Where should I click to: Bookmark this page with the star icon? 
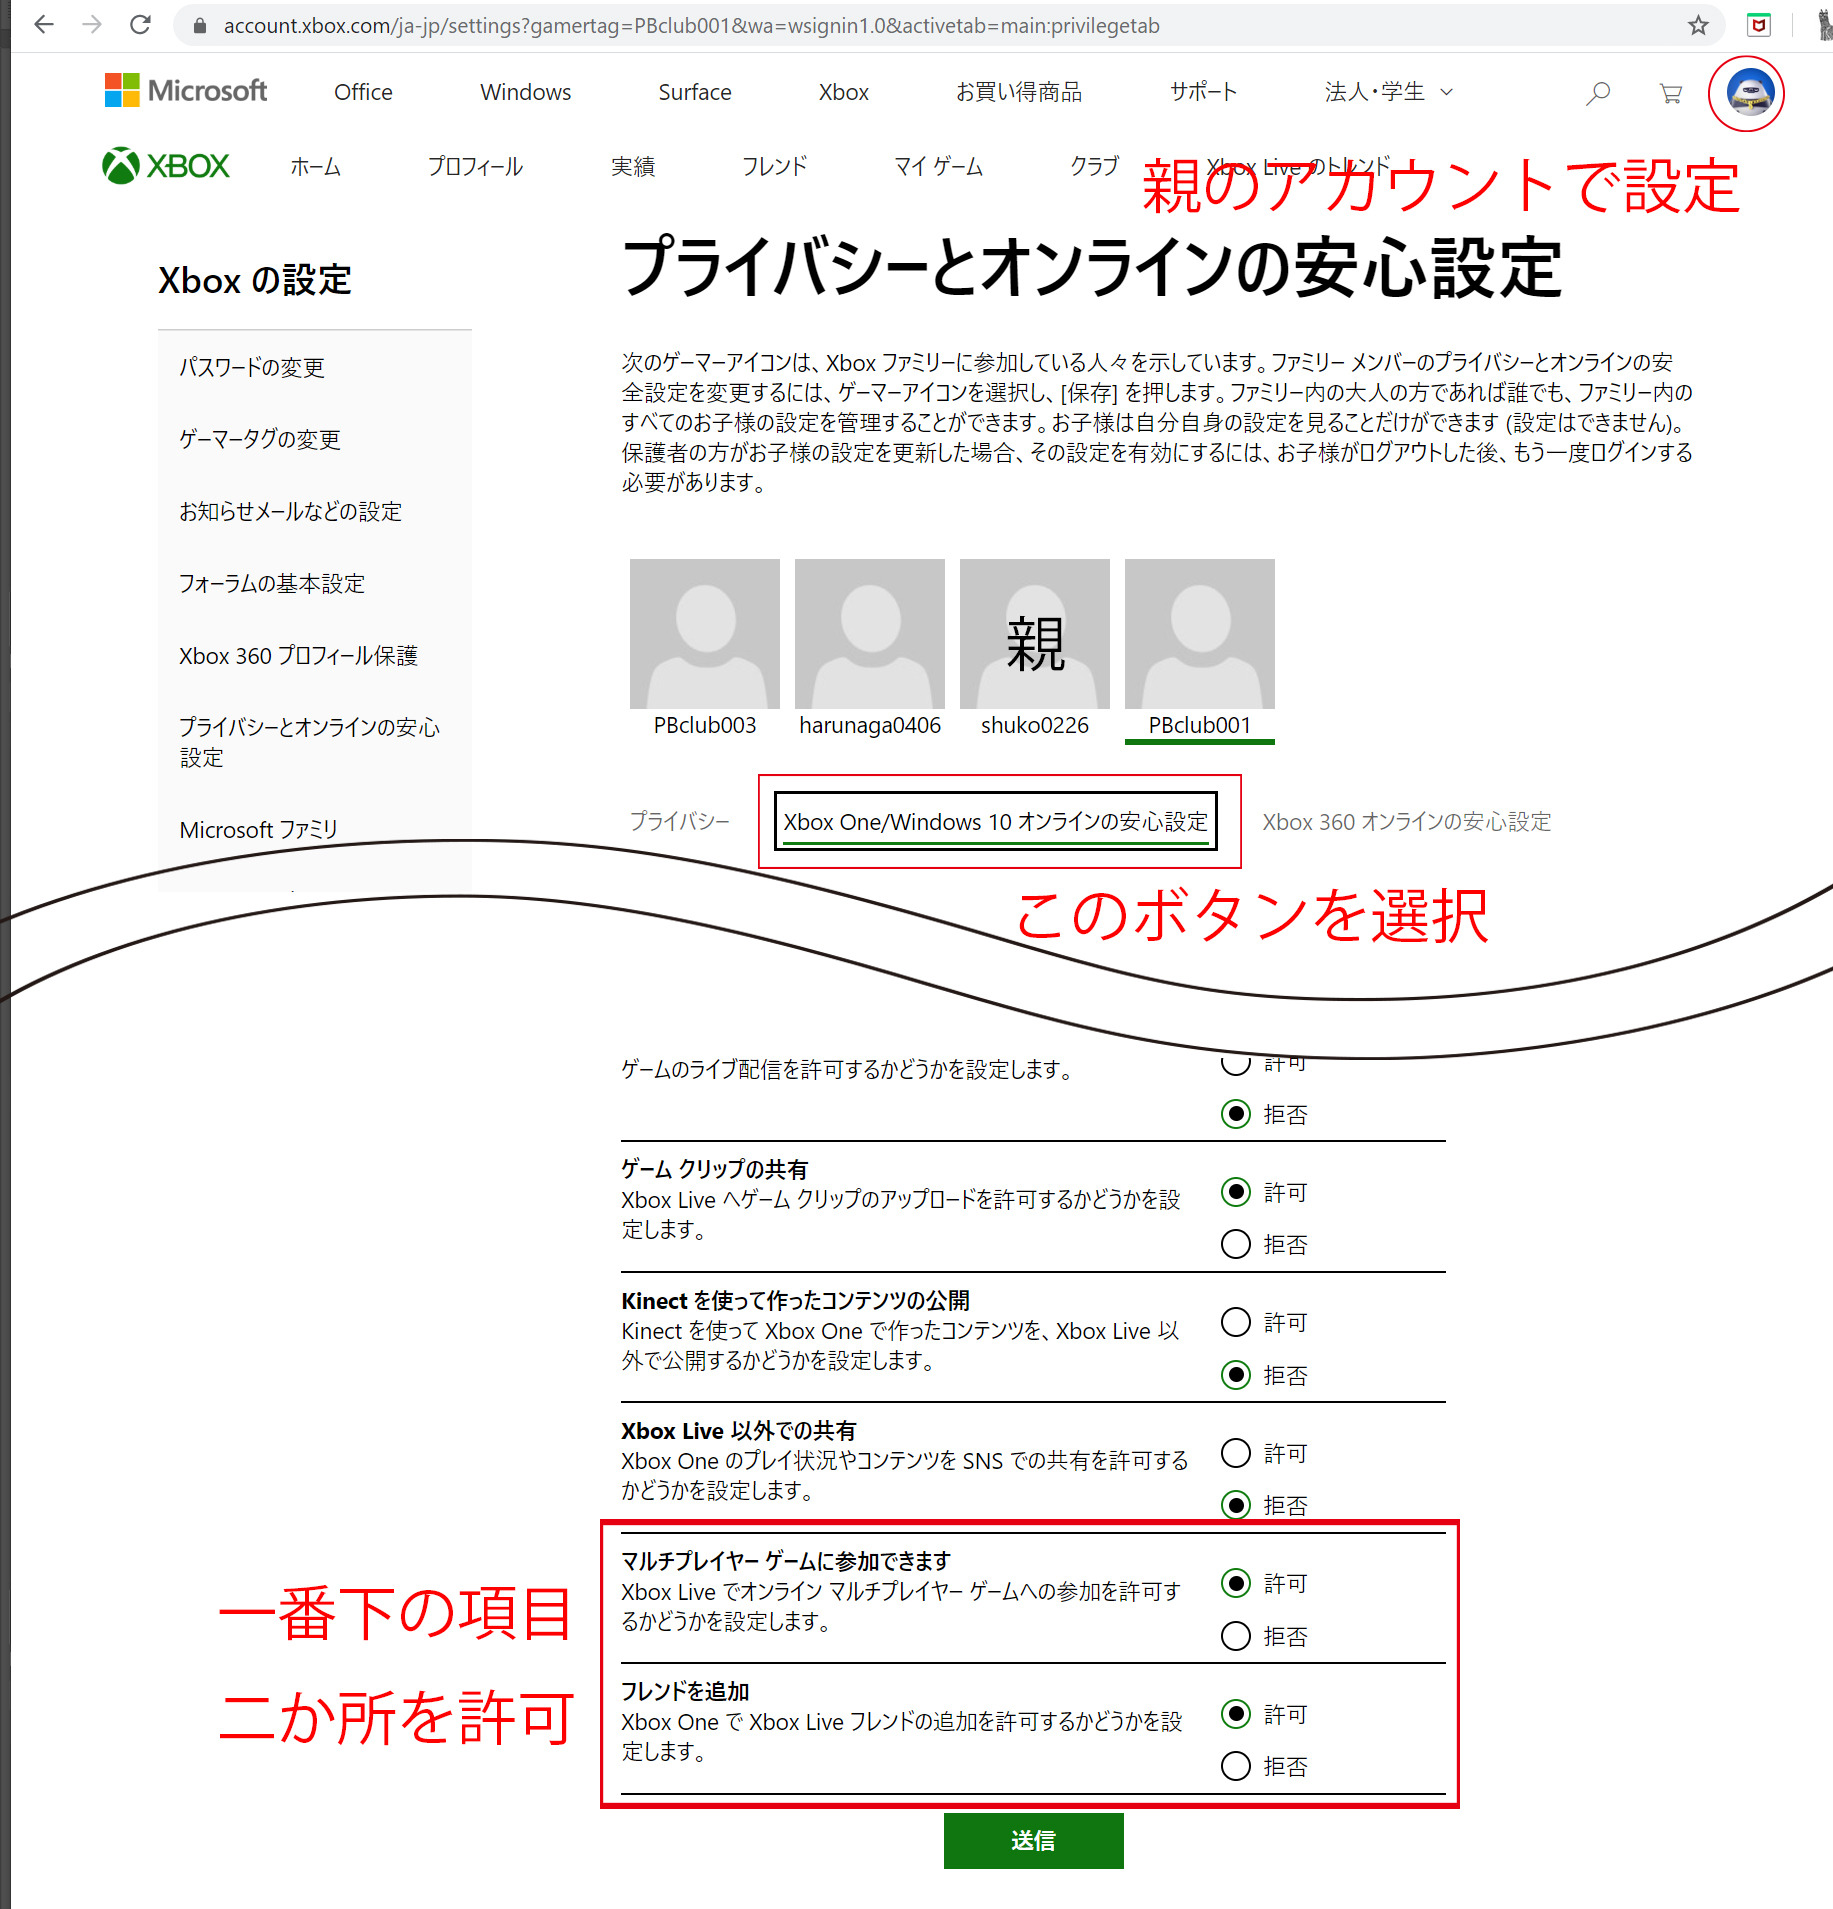click(1698, 25)
